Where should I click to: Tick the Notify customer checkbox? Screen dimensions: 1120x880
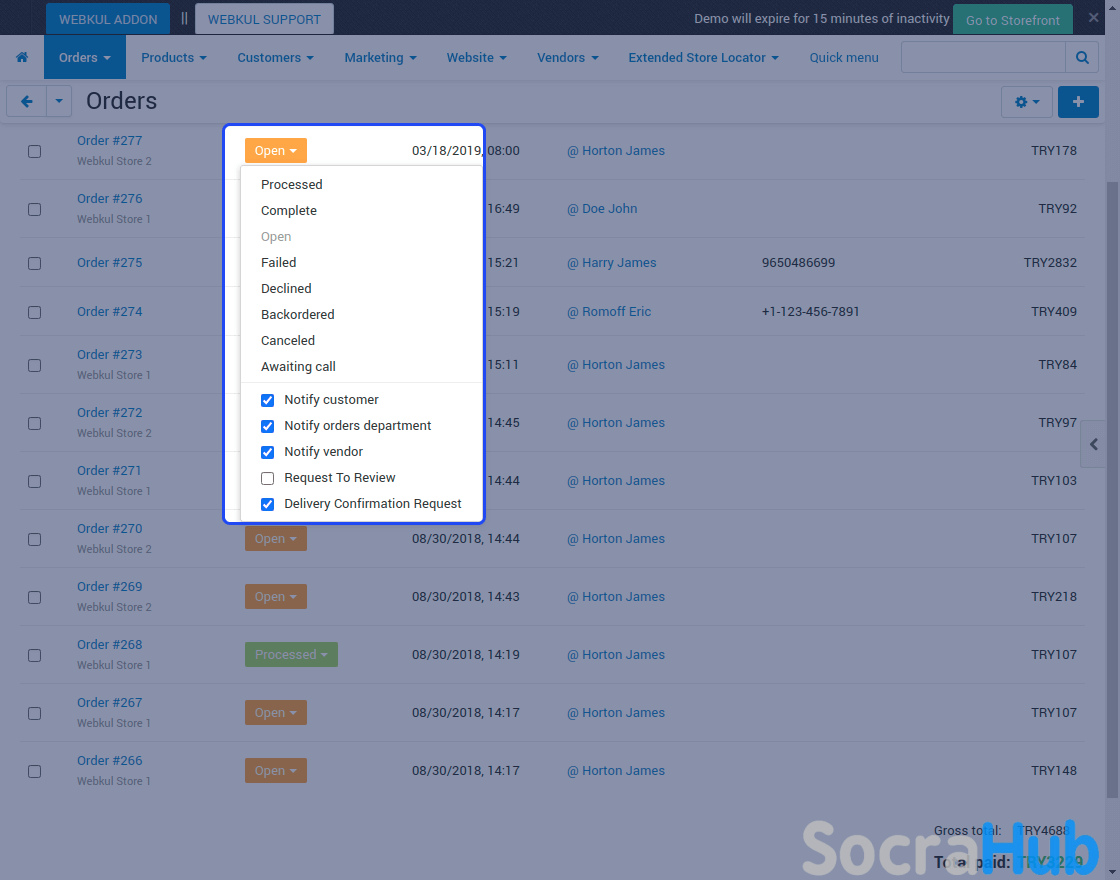point(268,400)
